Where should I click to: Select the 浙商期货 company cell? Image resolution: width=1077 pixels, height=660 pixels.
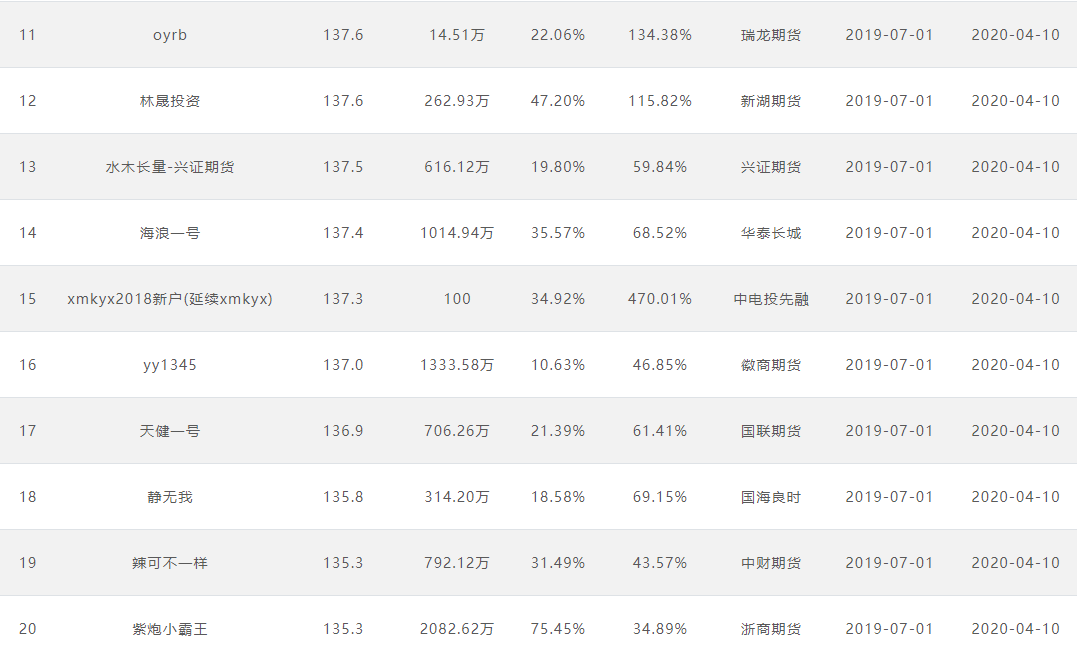coord(771,628)
